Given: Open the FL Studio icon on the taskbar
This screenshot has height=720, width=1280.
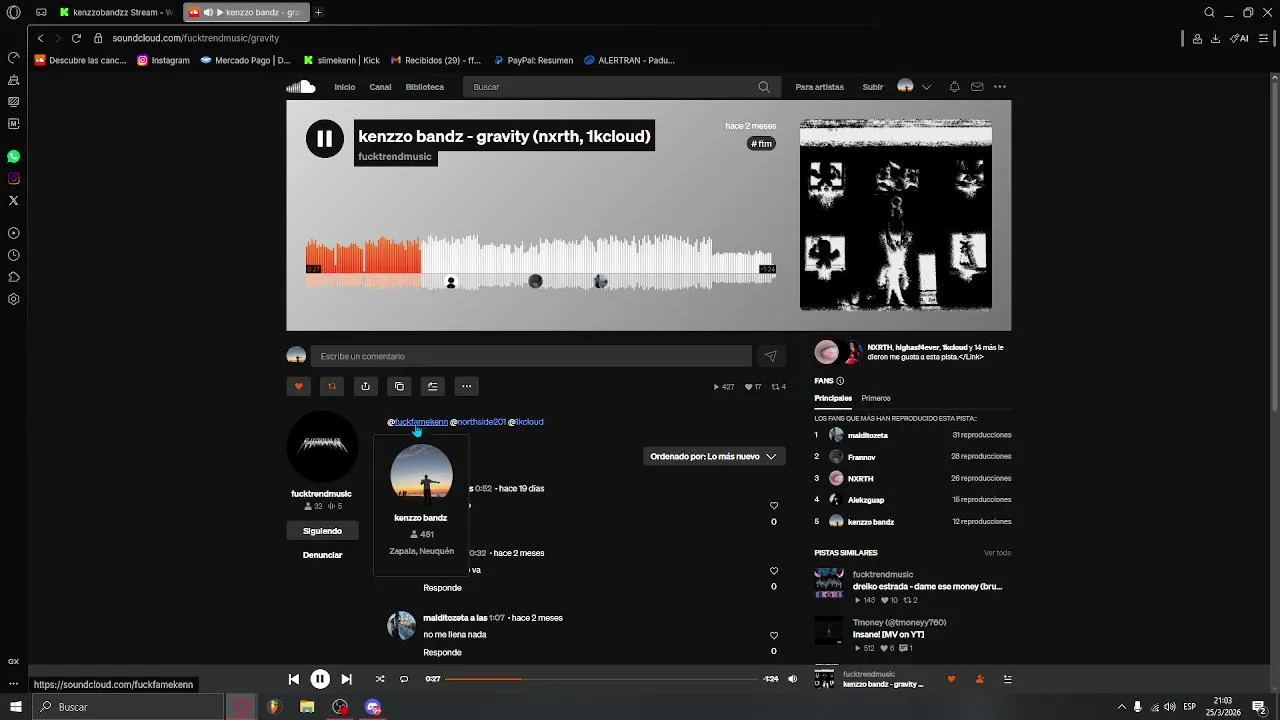Looking at the screenshot, I should 274,707.
